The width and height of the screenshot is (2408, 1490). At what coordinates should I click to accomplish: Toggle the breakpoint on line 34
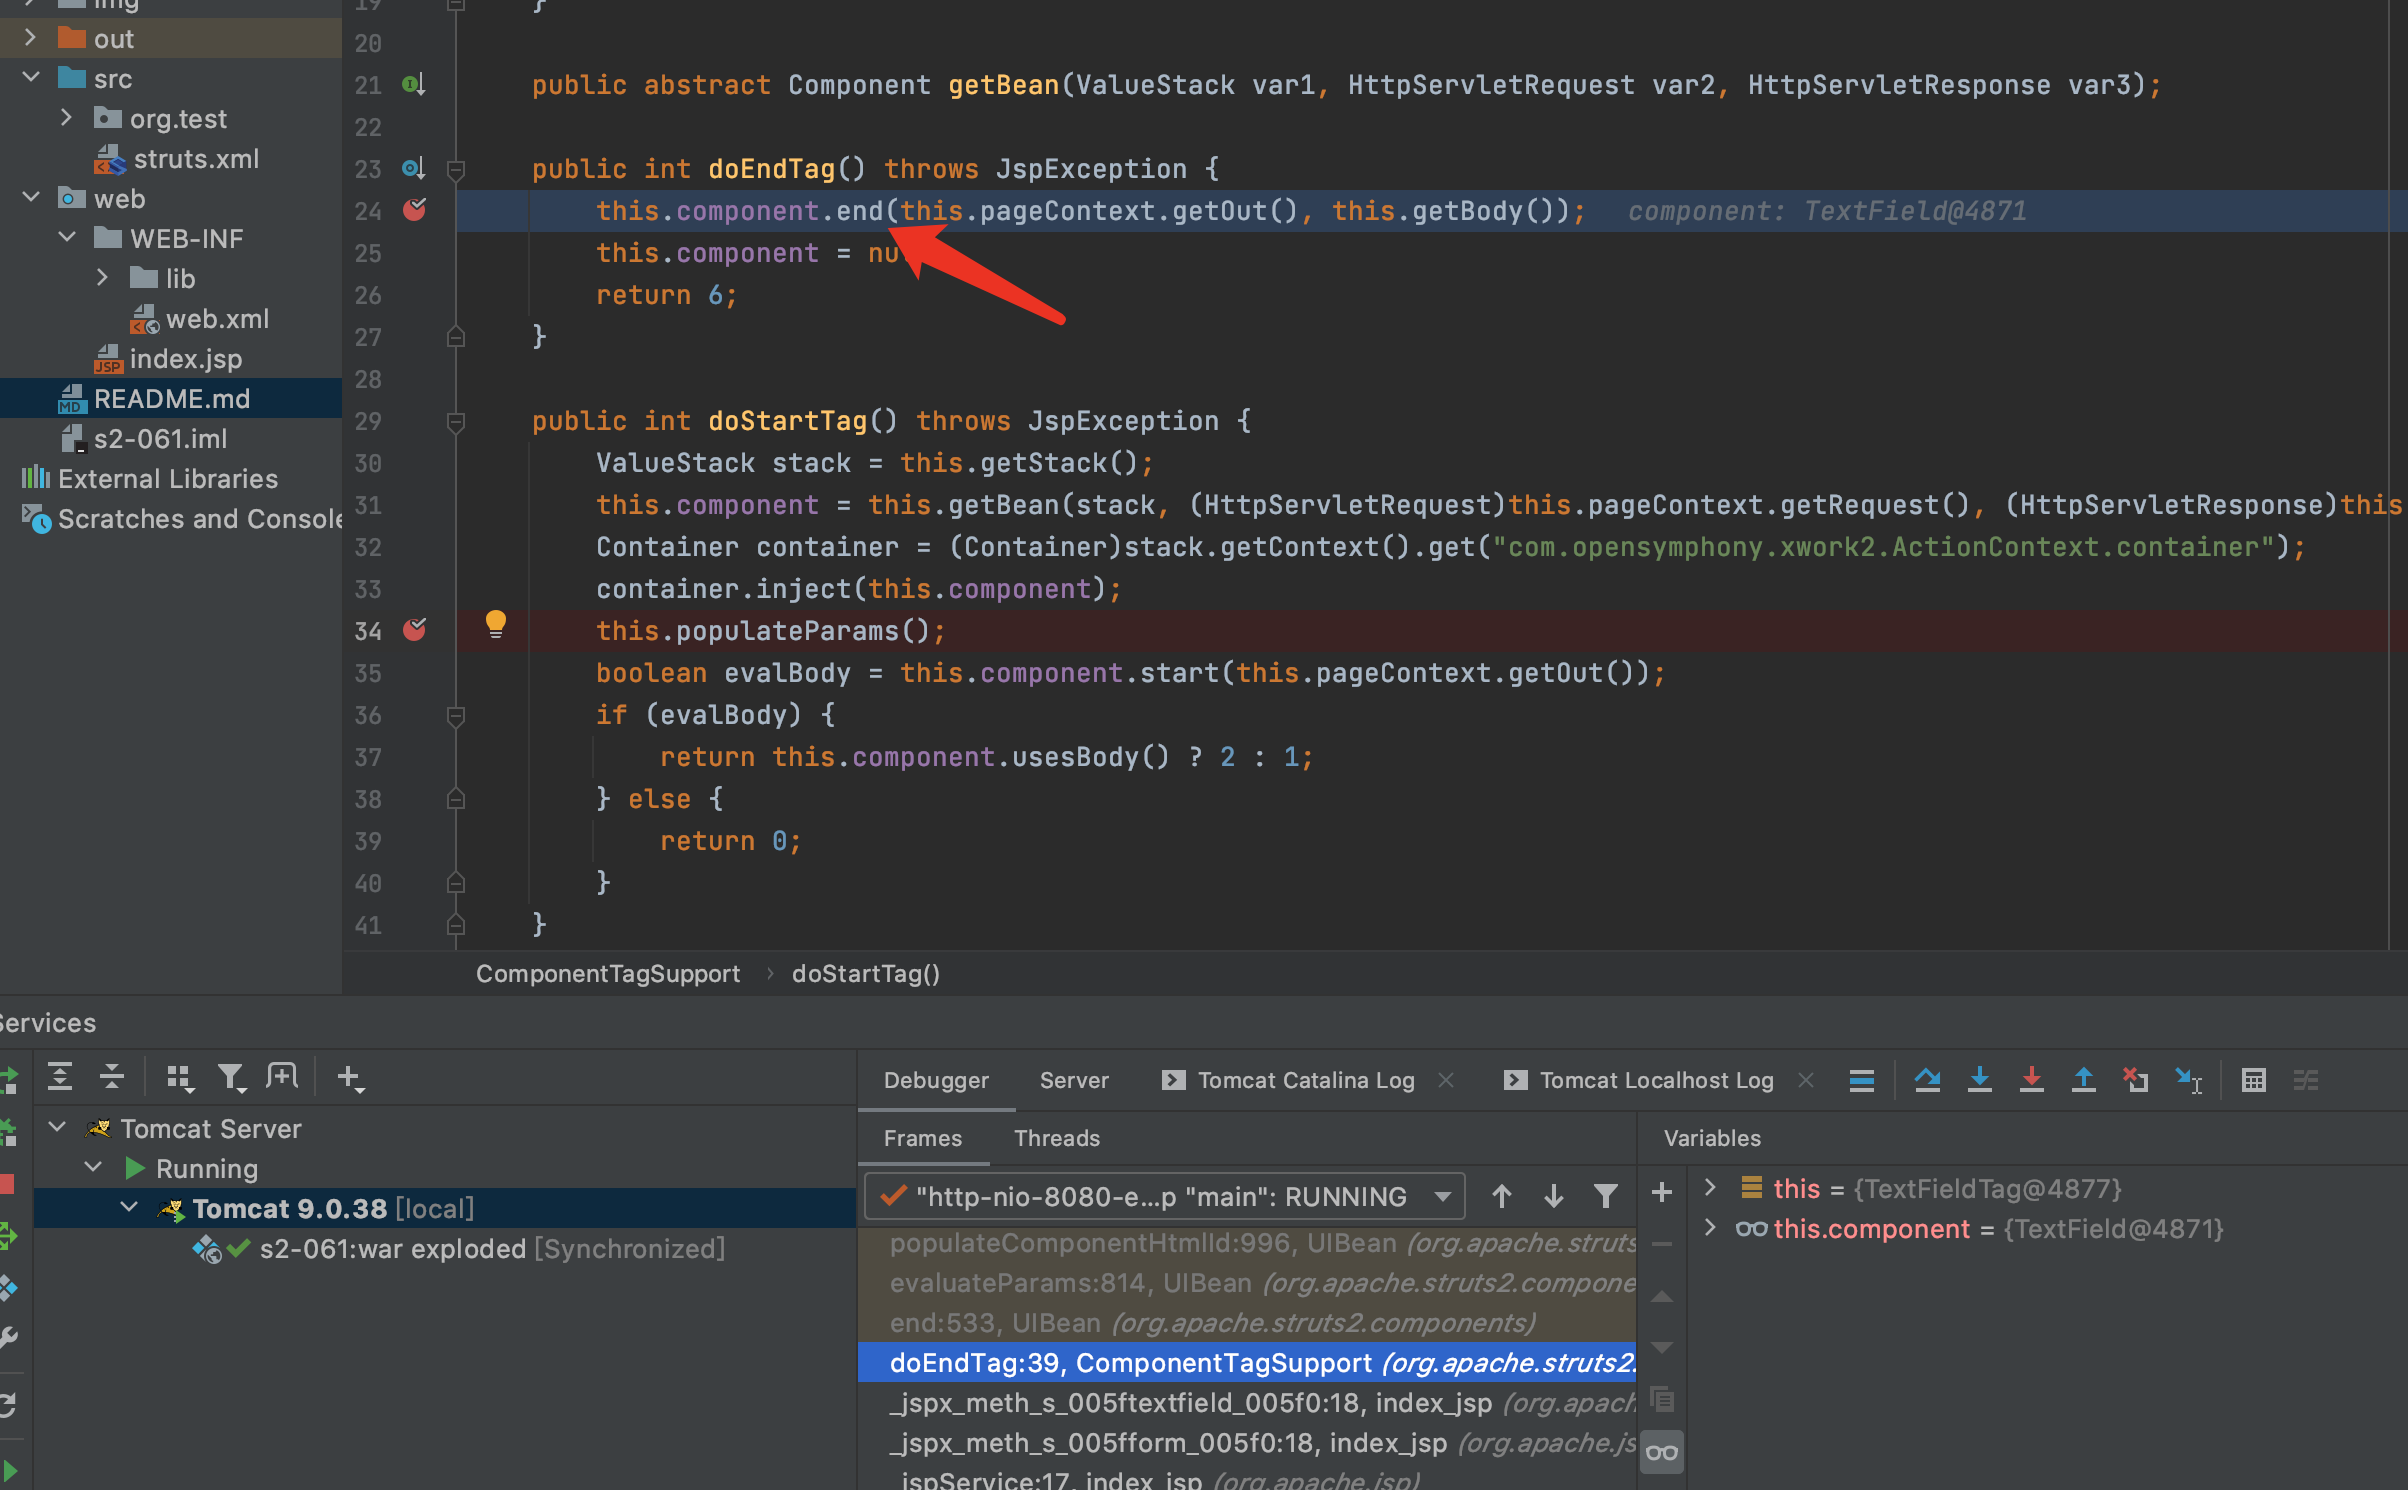[414, 630]
